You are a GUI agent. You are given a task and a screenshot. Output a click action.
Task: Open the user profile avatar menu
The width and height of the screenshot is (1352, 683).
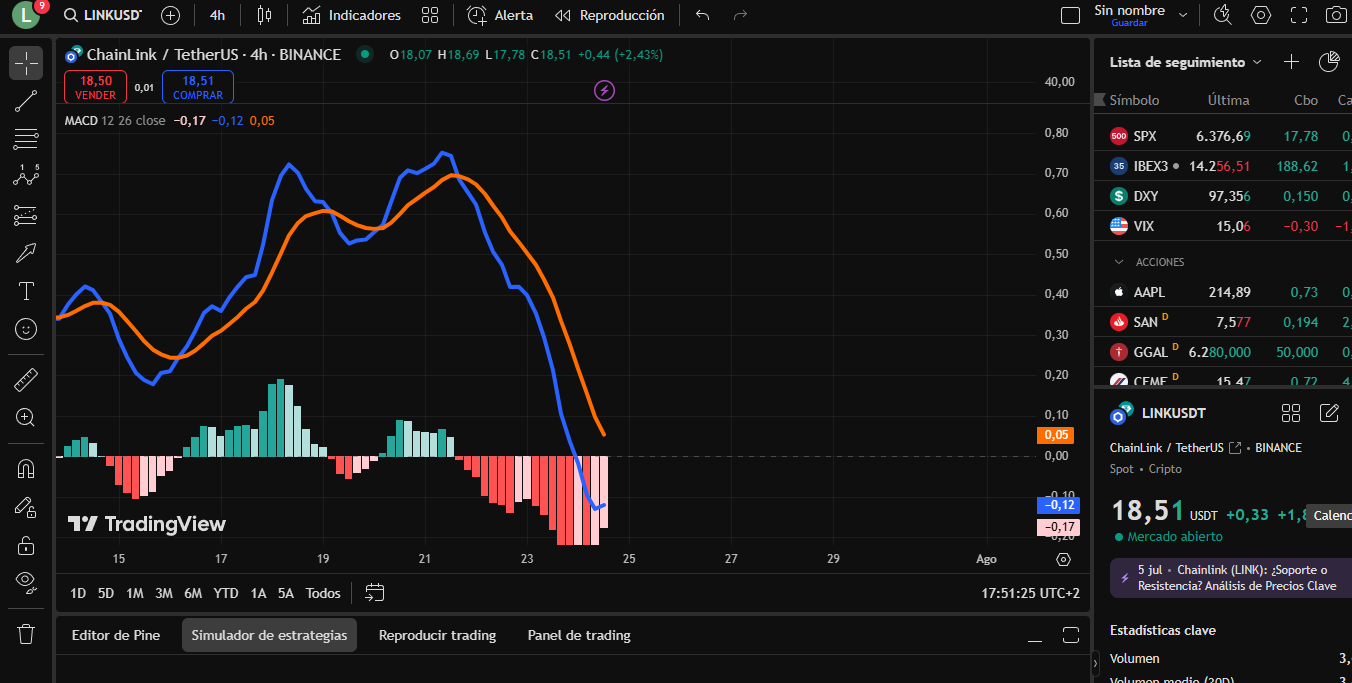(x=25, y=15)
